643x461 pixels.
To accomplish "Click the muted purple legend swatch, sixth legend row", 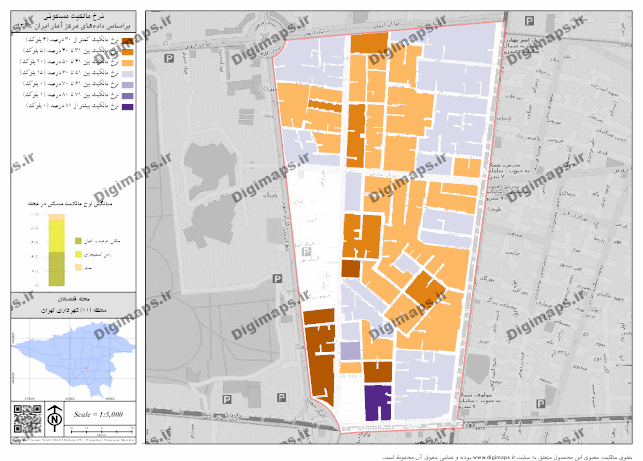I will pyautogui.click(x=128, y=96).
